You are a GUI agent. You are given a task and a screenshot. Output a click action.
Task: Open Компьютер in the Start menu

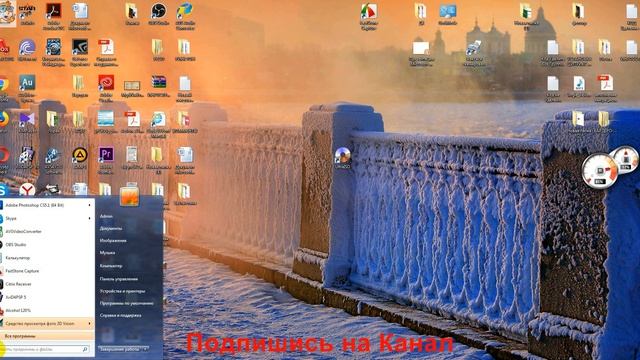pyautogui.click(x=111, y=265)
